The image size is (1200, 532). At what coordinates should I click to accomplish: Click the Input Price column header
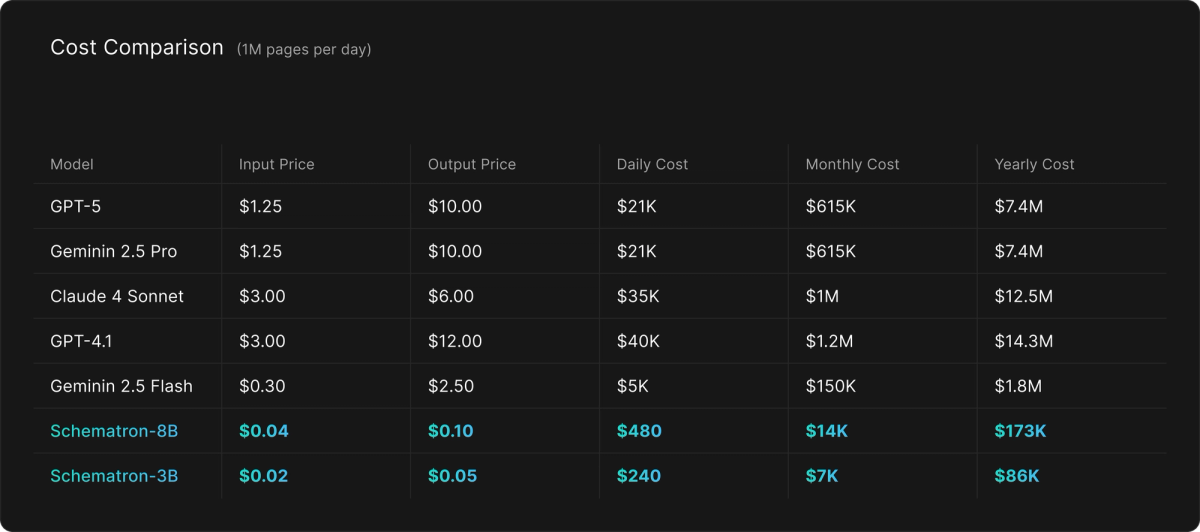click(276, 164)
